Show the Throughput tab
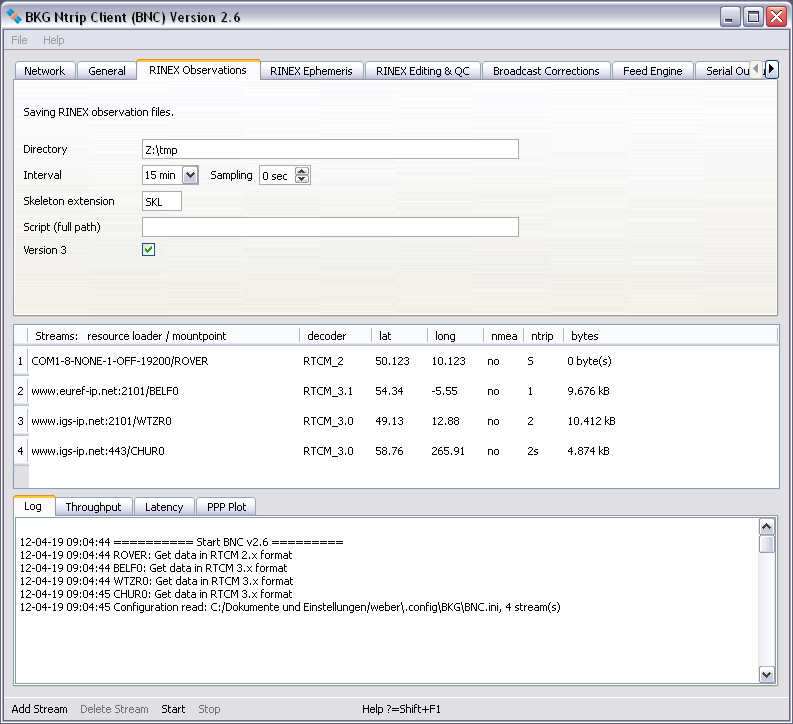Viewport: 793px width, 724px height. click(x=93, y=507)
